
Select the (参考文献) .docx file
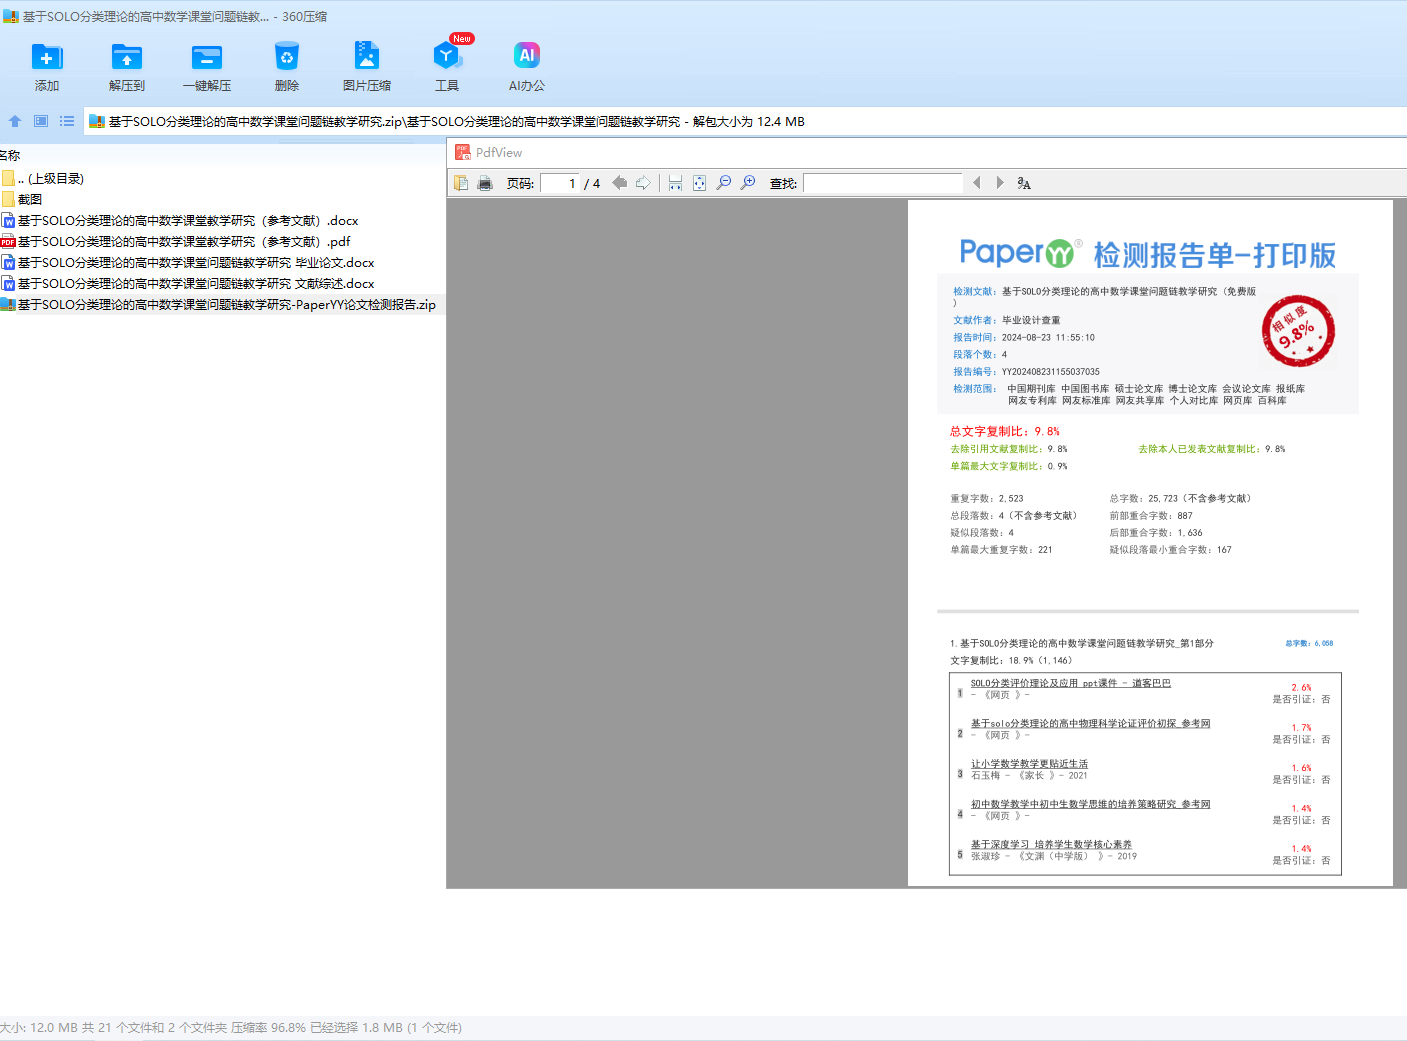(180, 220)
